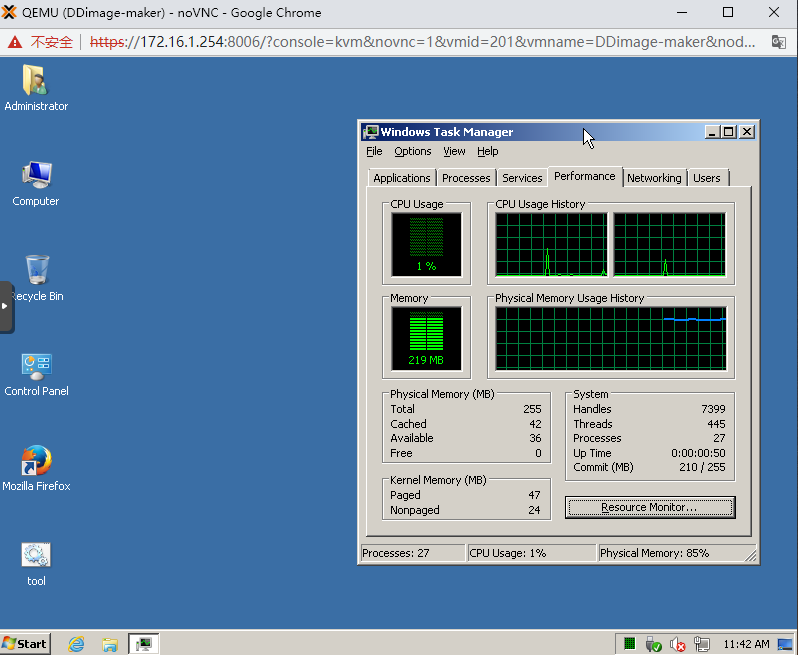This screenshot has height=655, width=798.
Task: Click the Handles 7399 row
Action: 649,409
